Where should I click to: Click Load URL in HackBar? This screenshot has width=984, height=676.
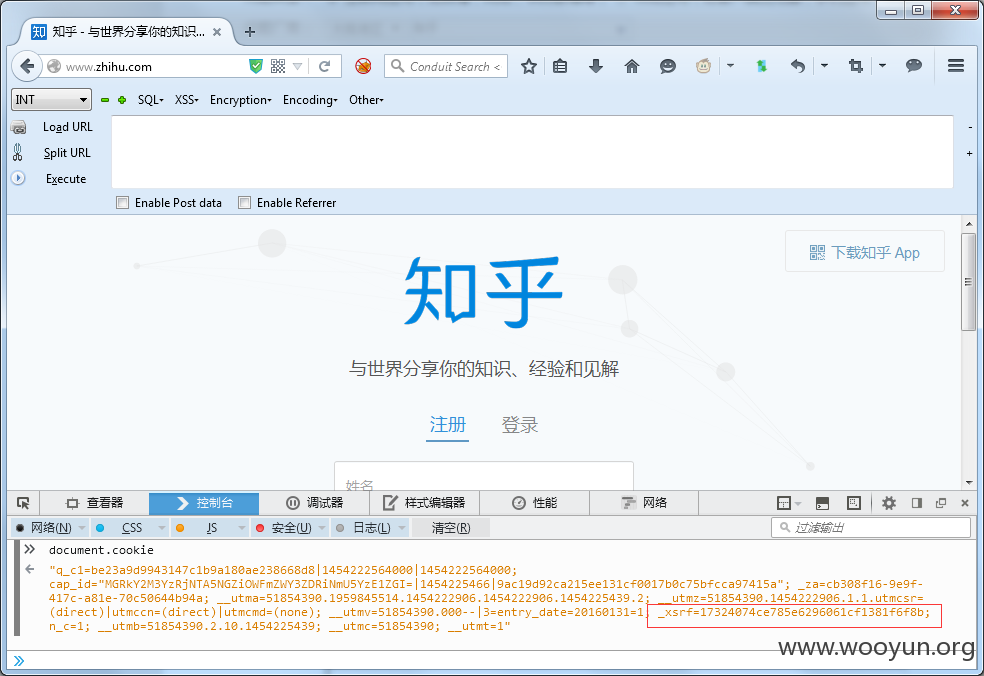coord(67,127)
